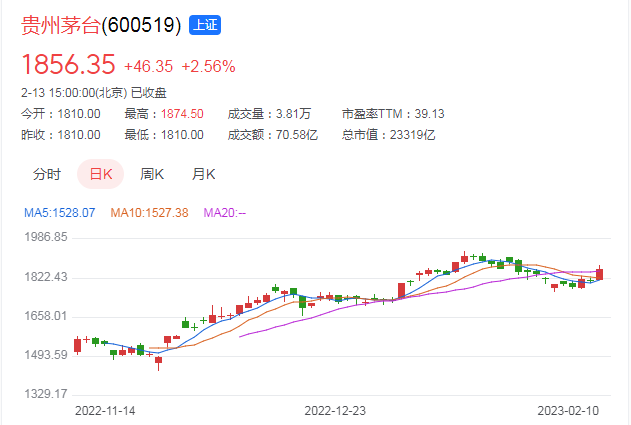631x425 pixels.
Task: Click the 1493.59 y-axis label
Action: click(46, 355)
